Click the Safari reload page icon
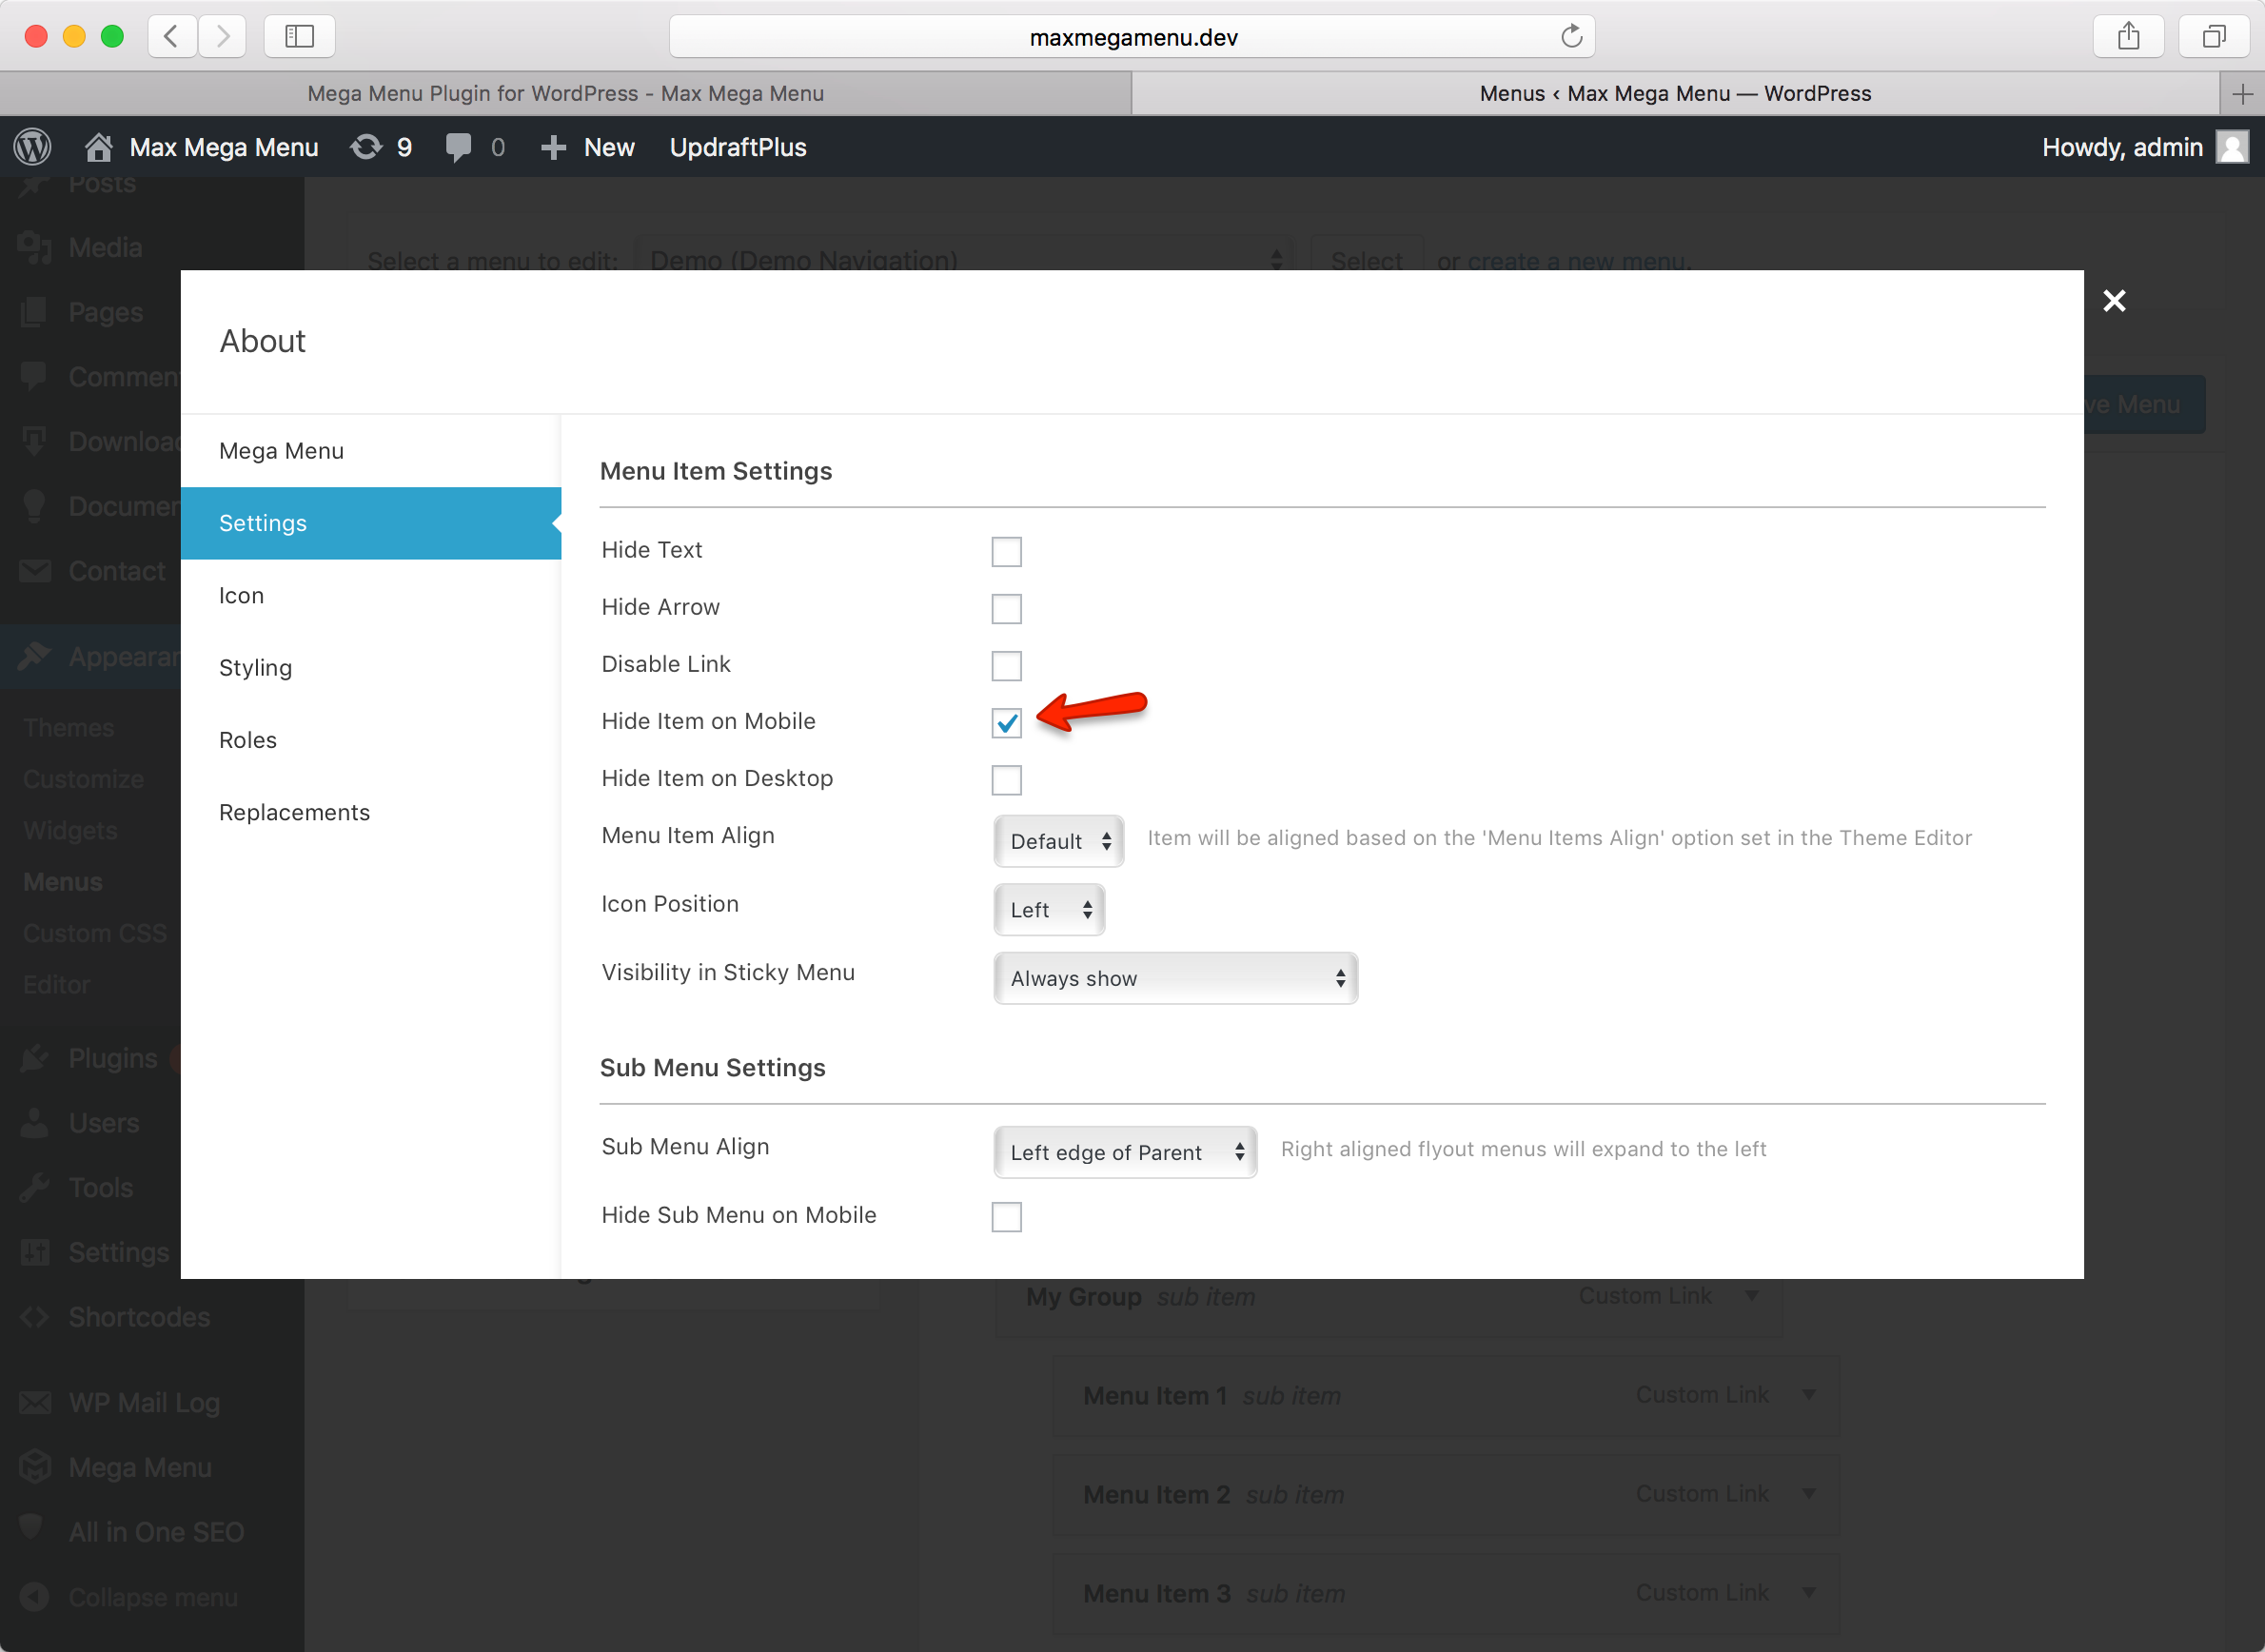The width and height of the screenshot is (2265, 1652). click(1571, 37)
